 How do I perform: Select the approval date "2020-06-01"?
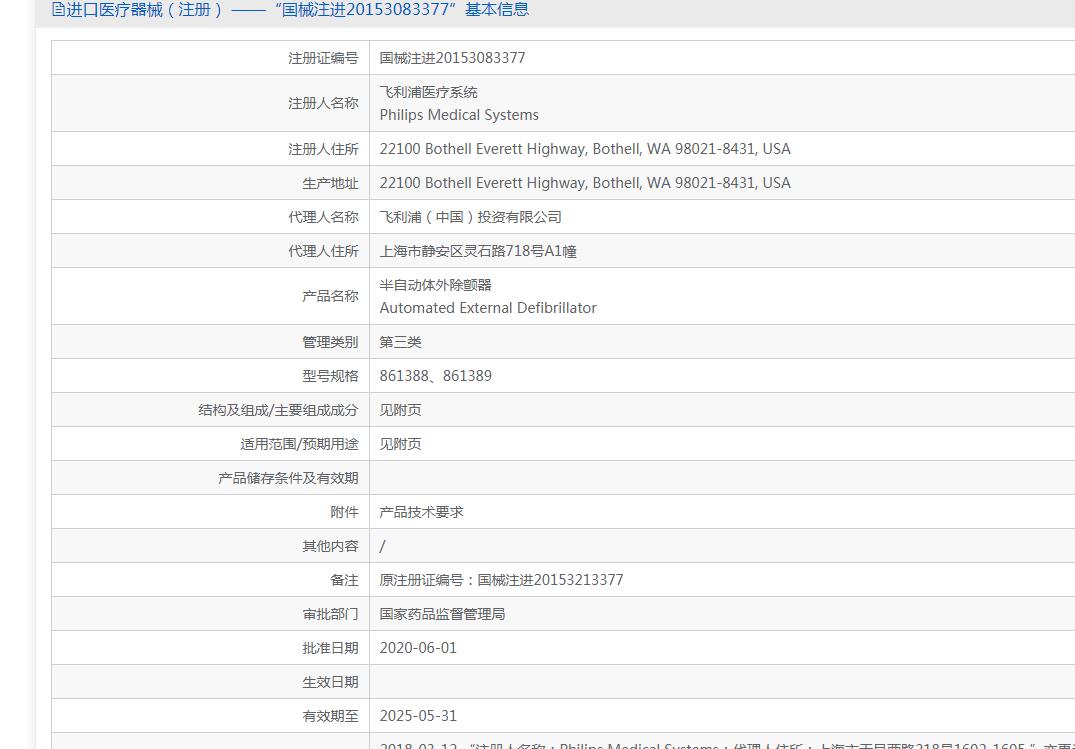click(418, 648)
